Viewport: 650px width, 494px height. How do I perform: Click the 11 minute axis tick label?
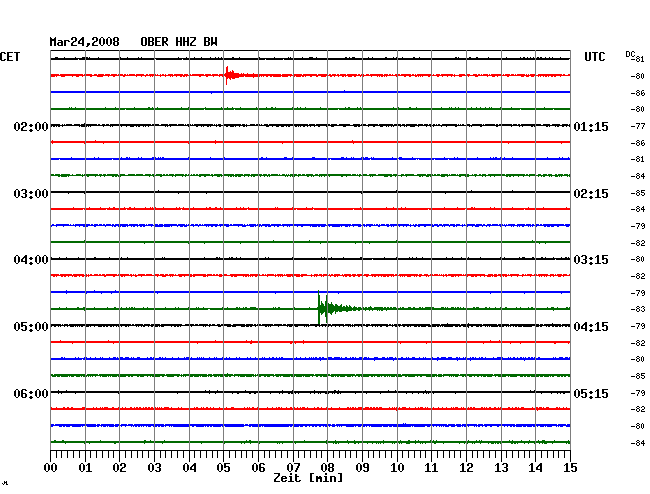tap(432, 467)
